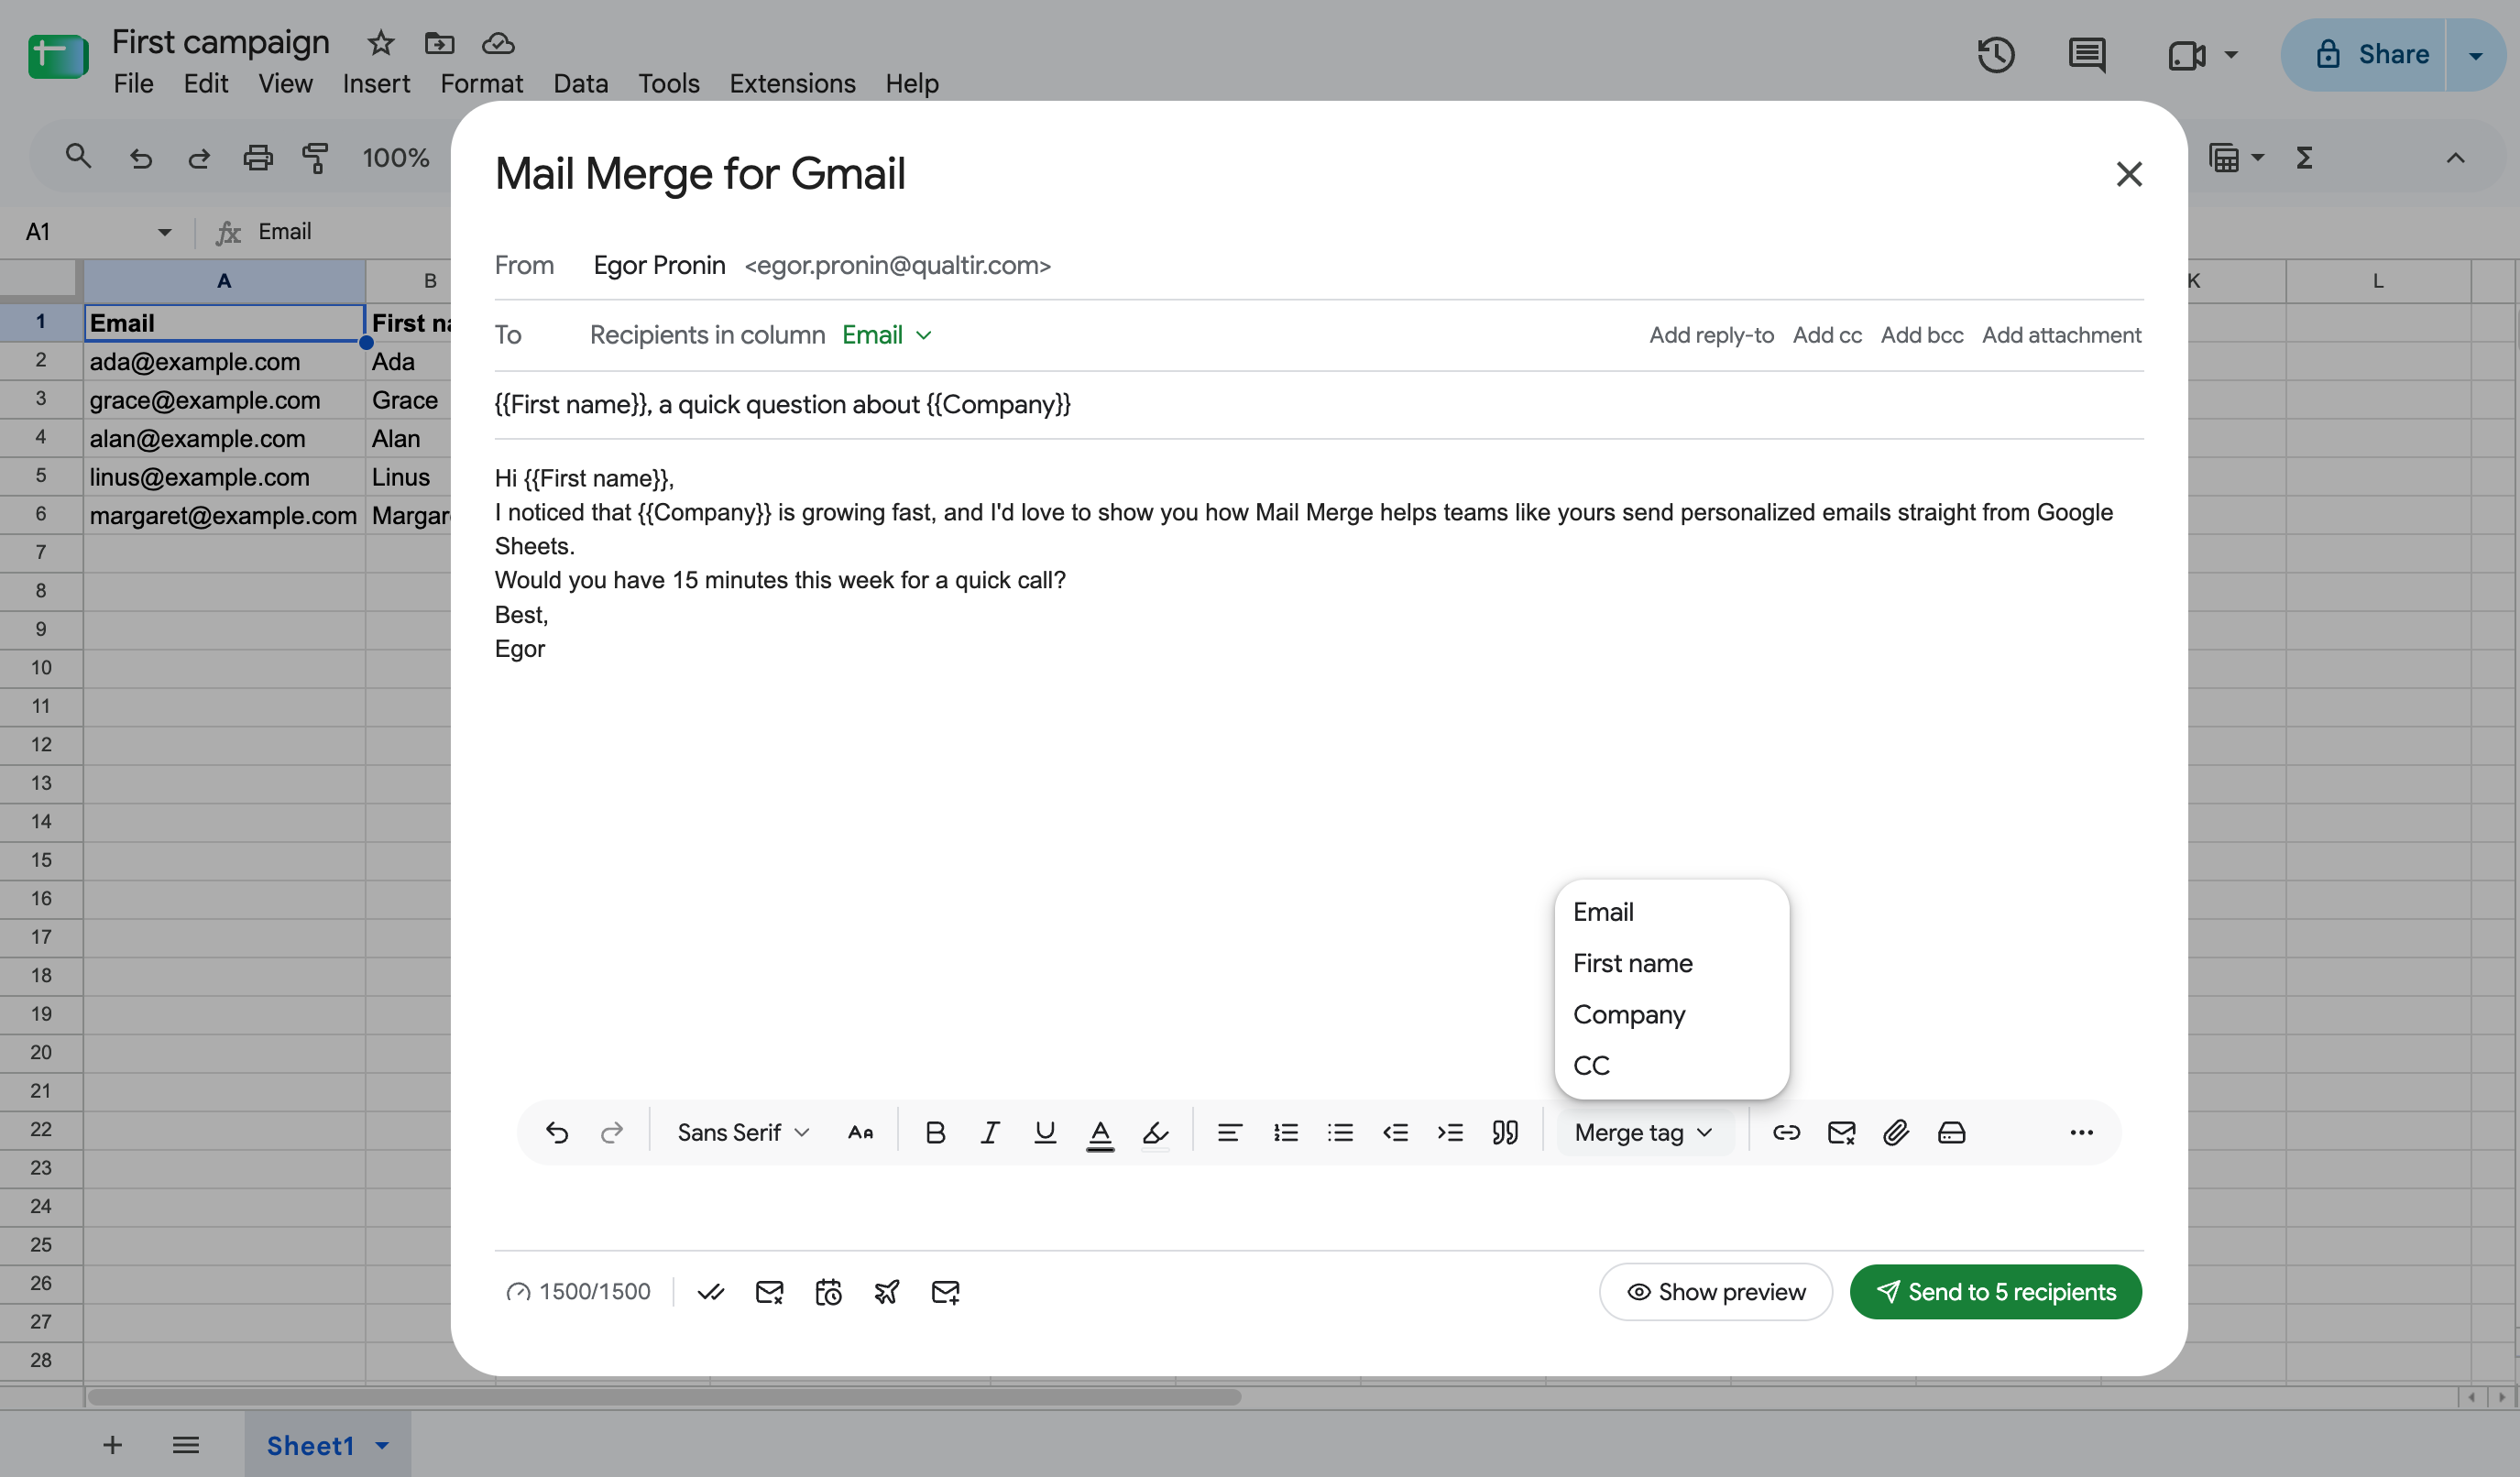Attach a file using the paperclip icon
The width and height of the screenshot is (2520, 1477).
[1896, 1132]
